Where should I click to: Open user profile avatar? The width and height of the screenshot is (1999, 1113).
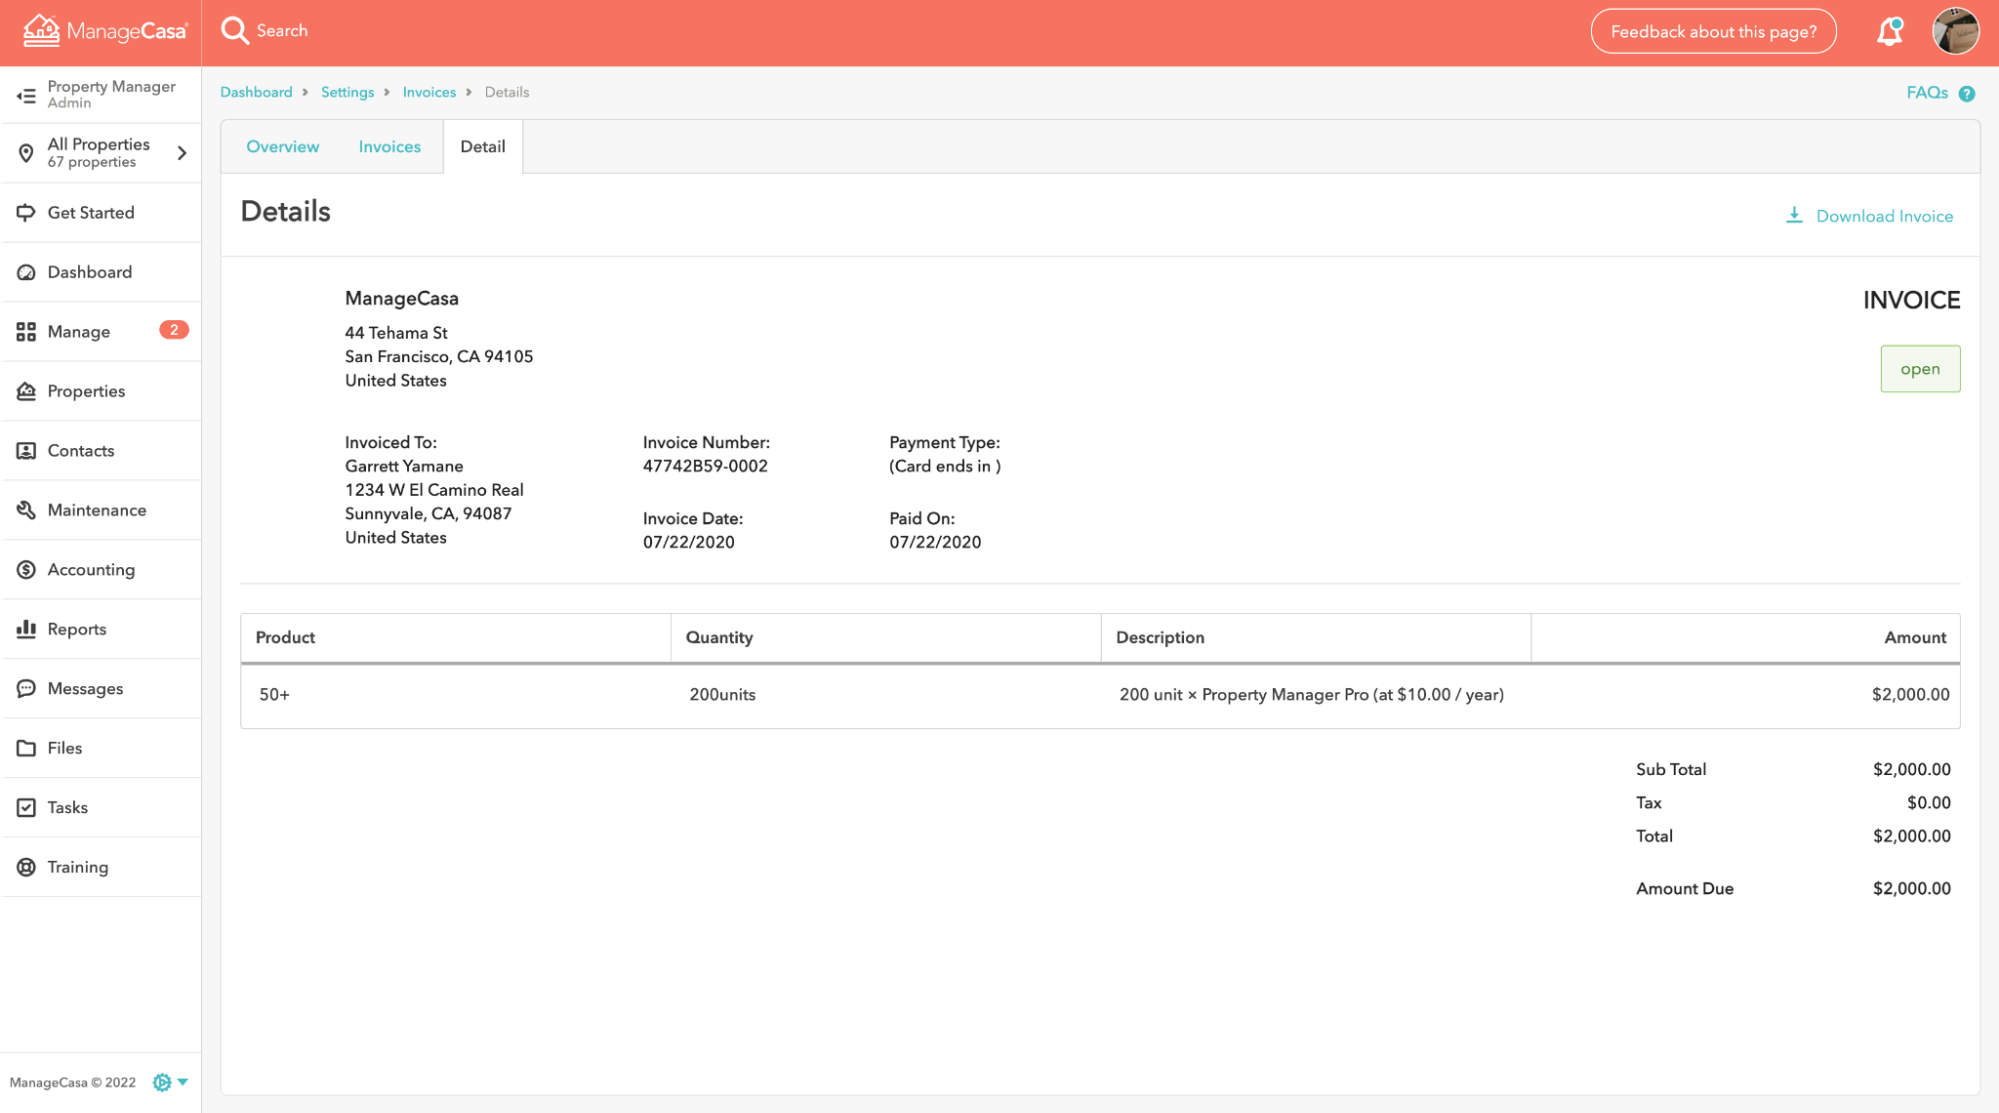coord(1955,31)
